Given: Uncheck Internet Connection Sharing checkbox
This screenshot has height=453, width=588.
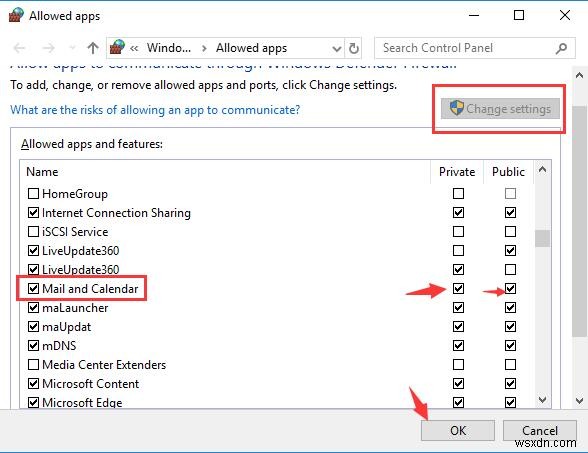Looking at the screenshot, I should (x=33, y=213).
